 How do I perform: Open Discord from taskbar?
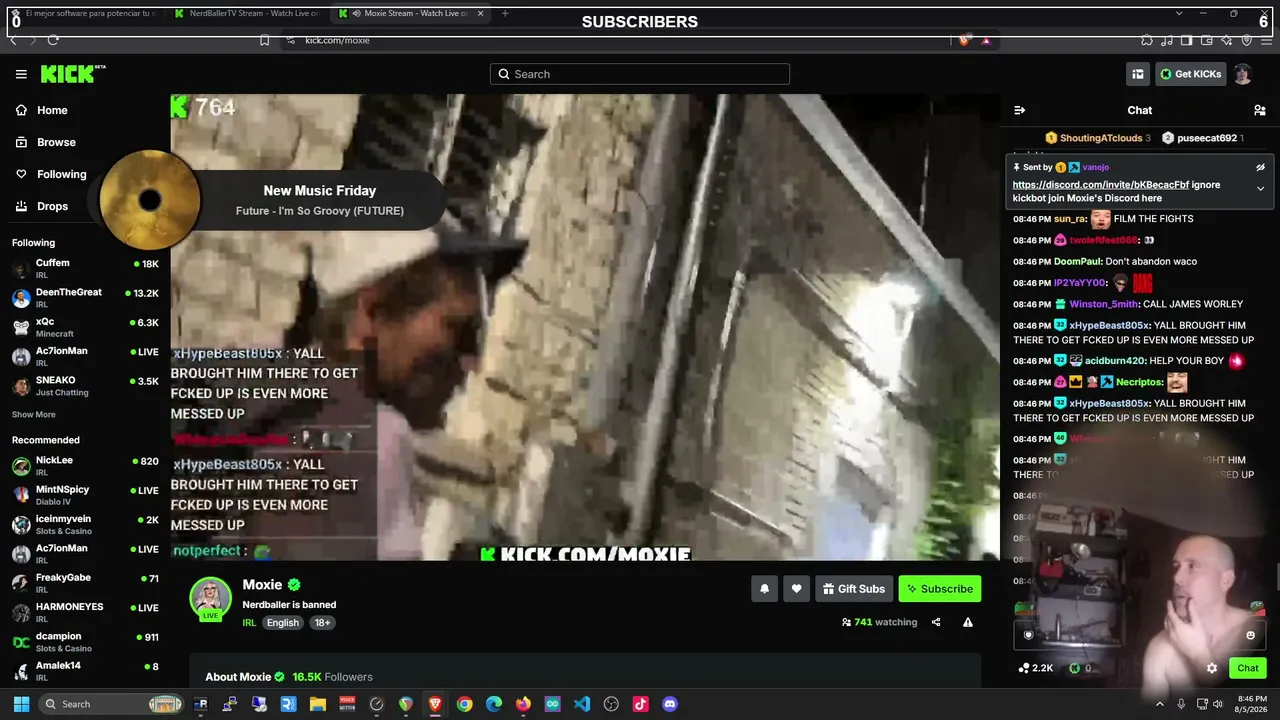coord(670,704)
